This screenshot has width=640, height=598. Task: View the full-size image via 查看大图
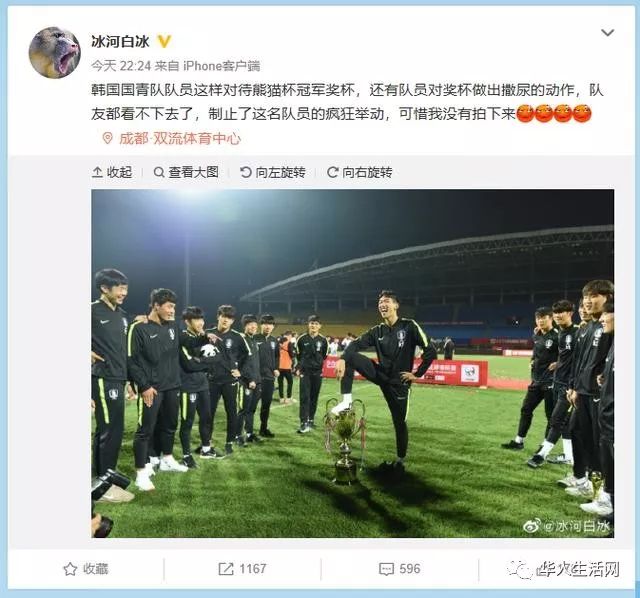click(x=186, y=172)
